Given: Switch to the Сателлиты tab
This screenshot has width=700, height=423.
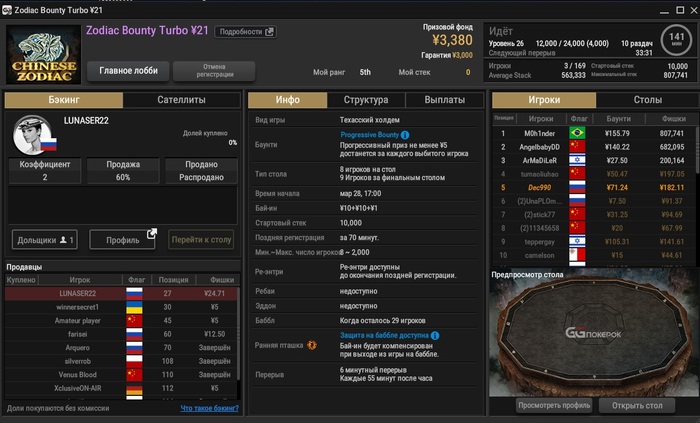Looking at the screenshot, I should [x=181, y=100].
